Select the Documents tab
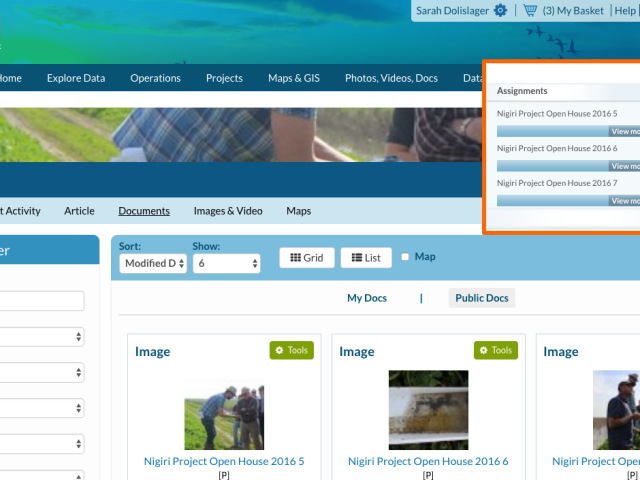This screenshot has height=480, width=640. tap(144, 211)
